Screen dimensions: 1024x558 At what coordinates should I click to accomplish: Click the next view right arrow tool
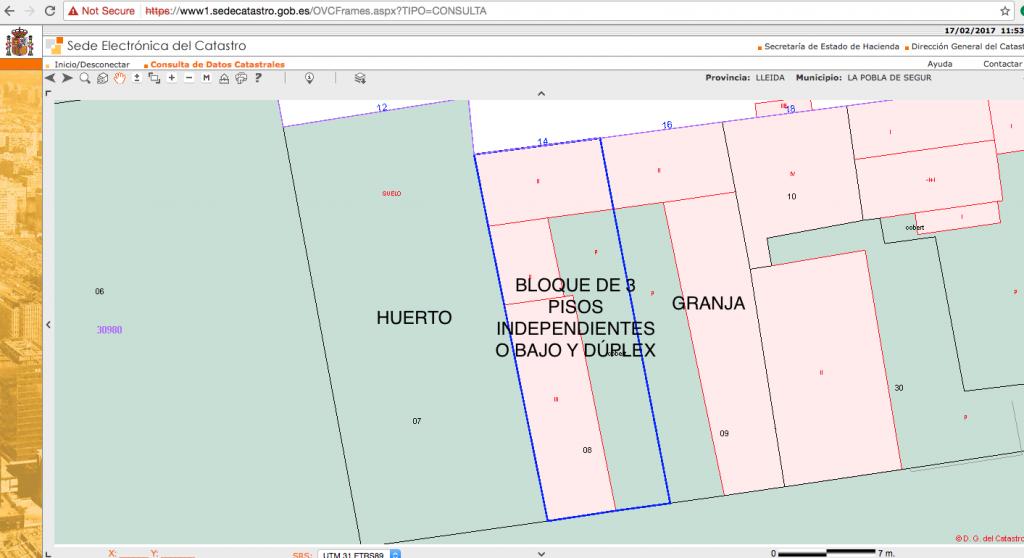(x=67, y=78)
